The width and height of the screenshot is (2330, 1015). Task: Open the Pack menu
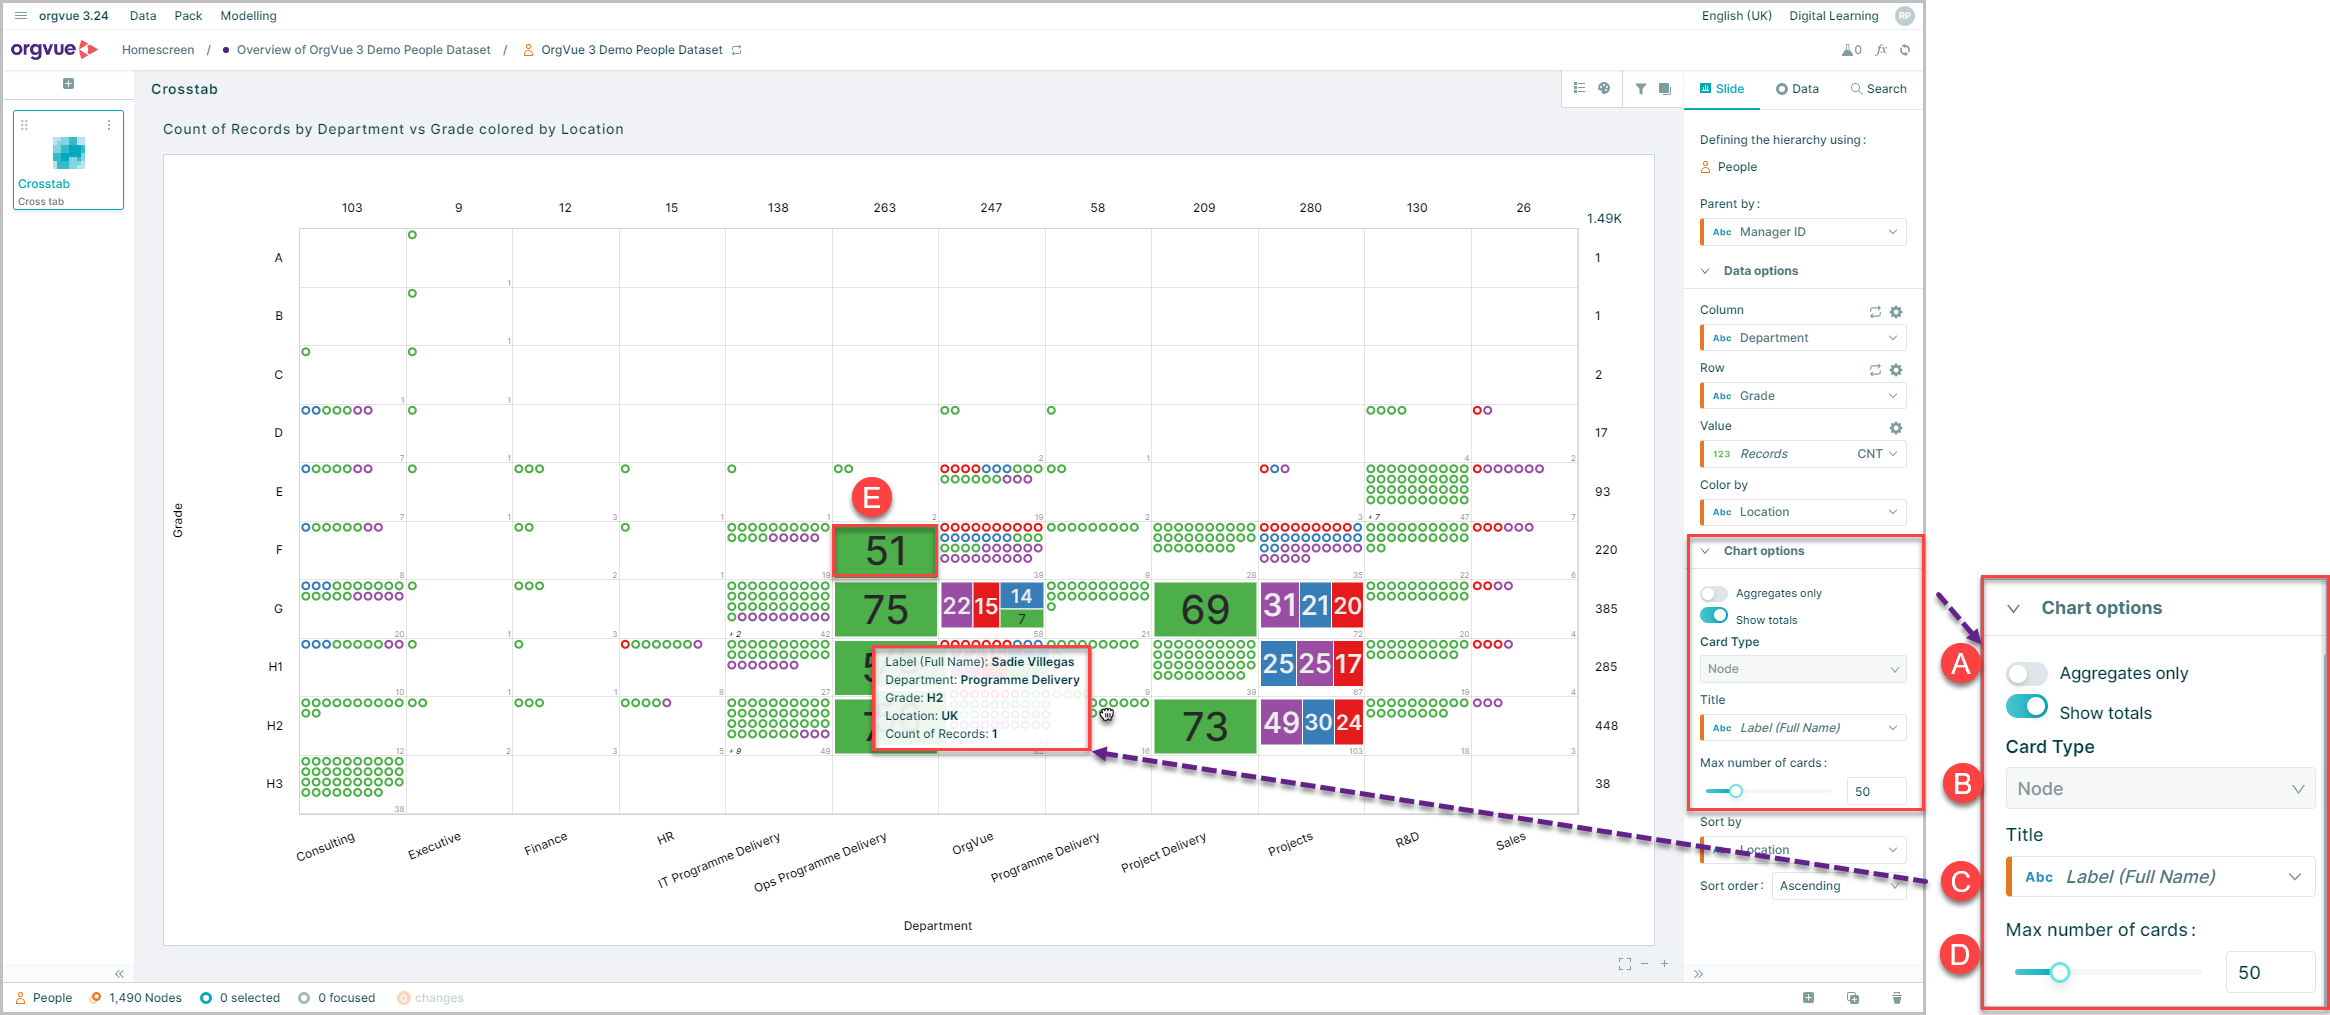pos(188,16)
